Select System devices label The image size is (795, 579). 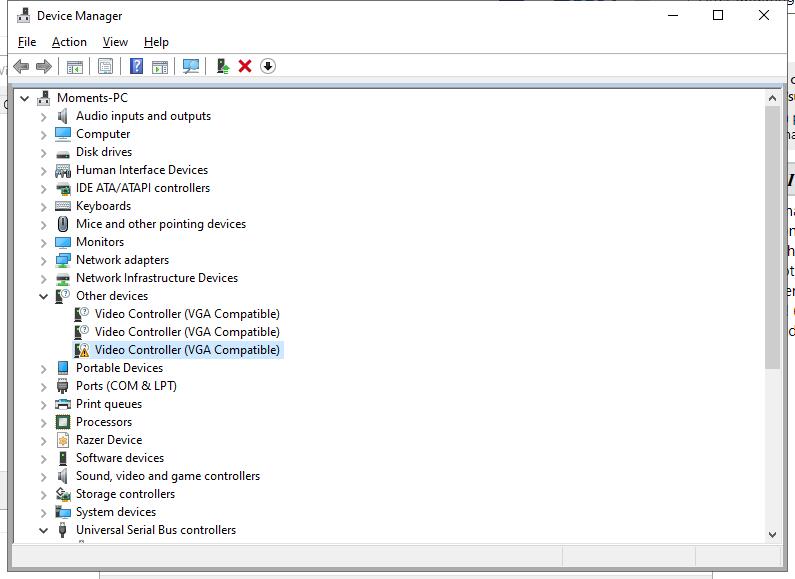[116, 512]
